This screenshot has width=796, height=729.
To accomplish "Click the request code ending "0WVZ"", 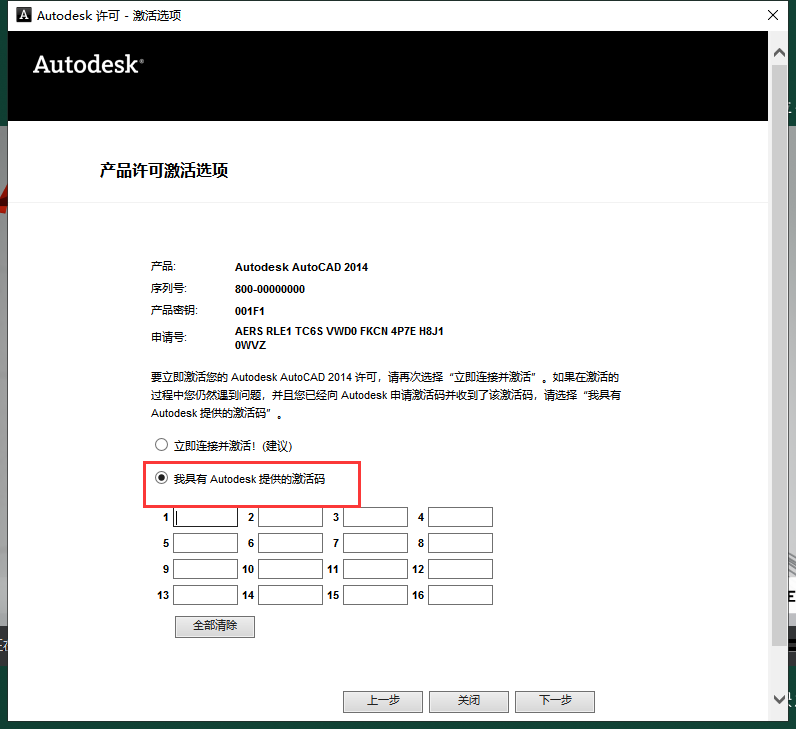I will point(250,345).
